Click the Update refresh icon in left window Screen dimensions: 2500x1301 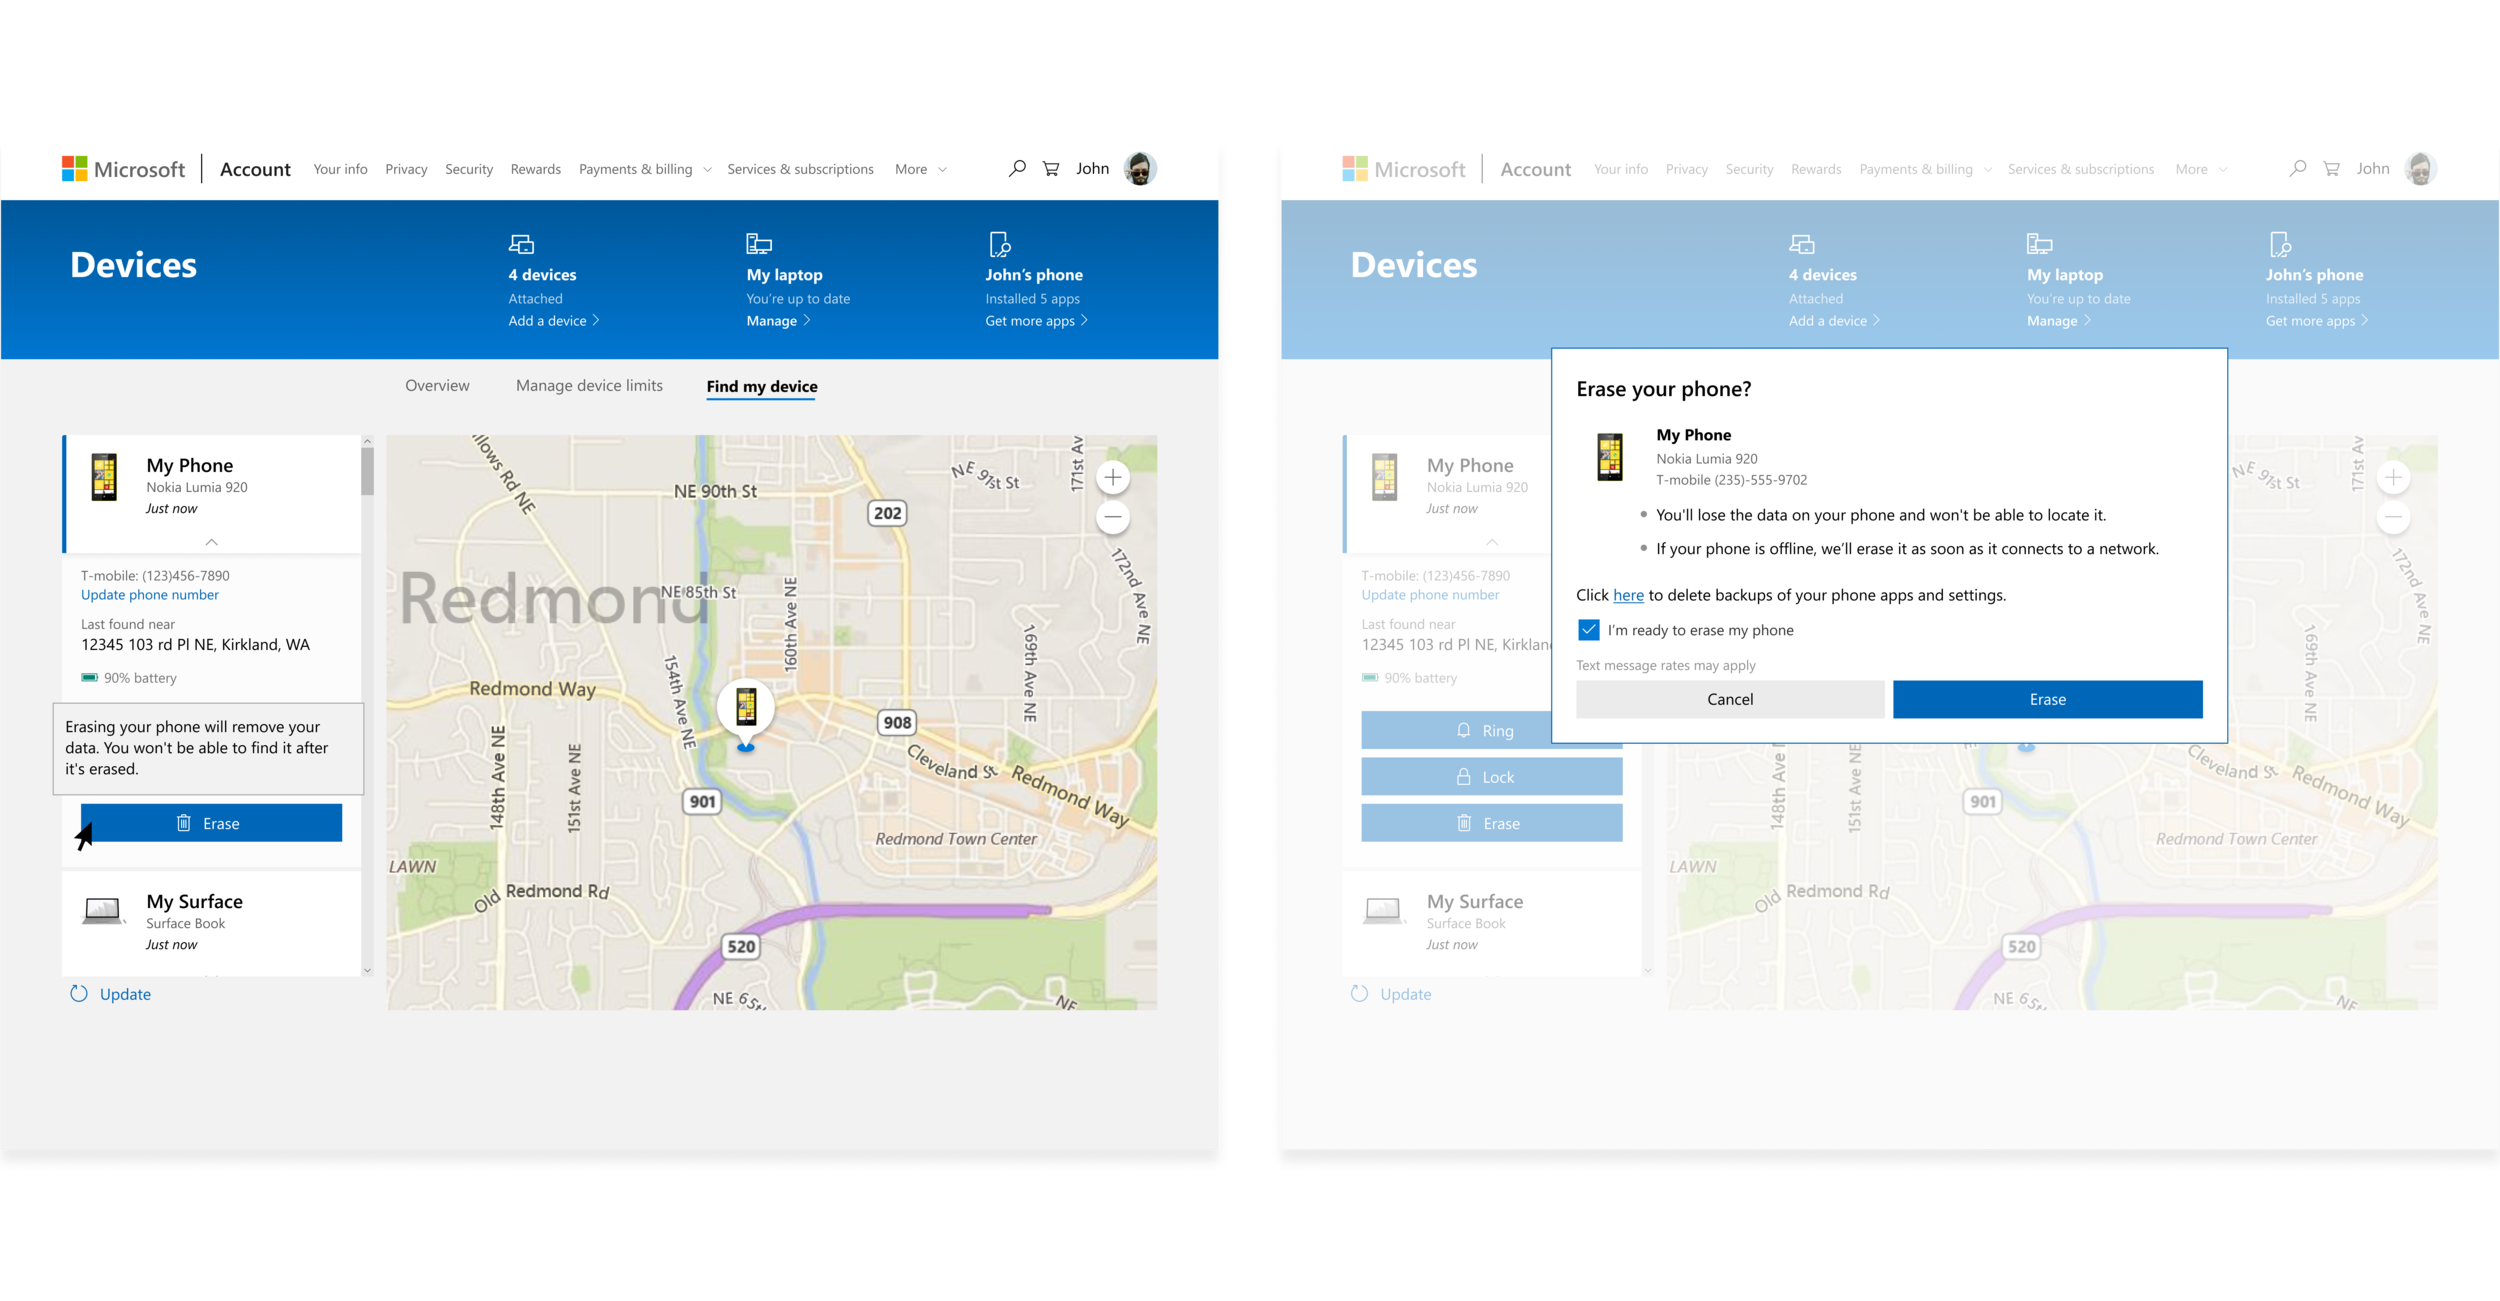[x=79, y=994]
